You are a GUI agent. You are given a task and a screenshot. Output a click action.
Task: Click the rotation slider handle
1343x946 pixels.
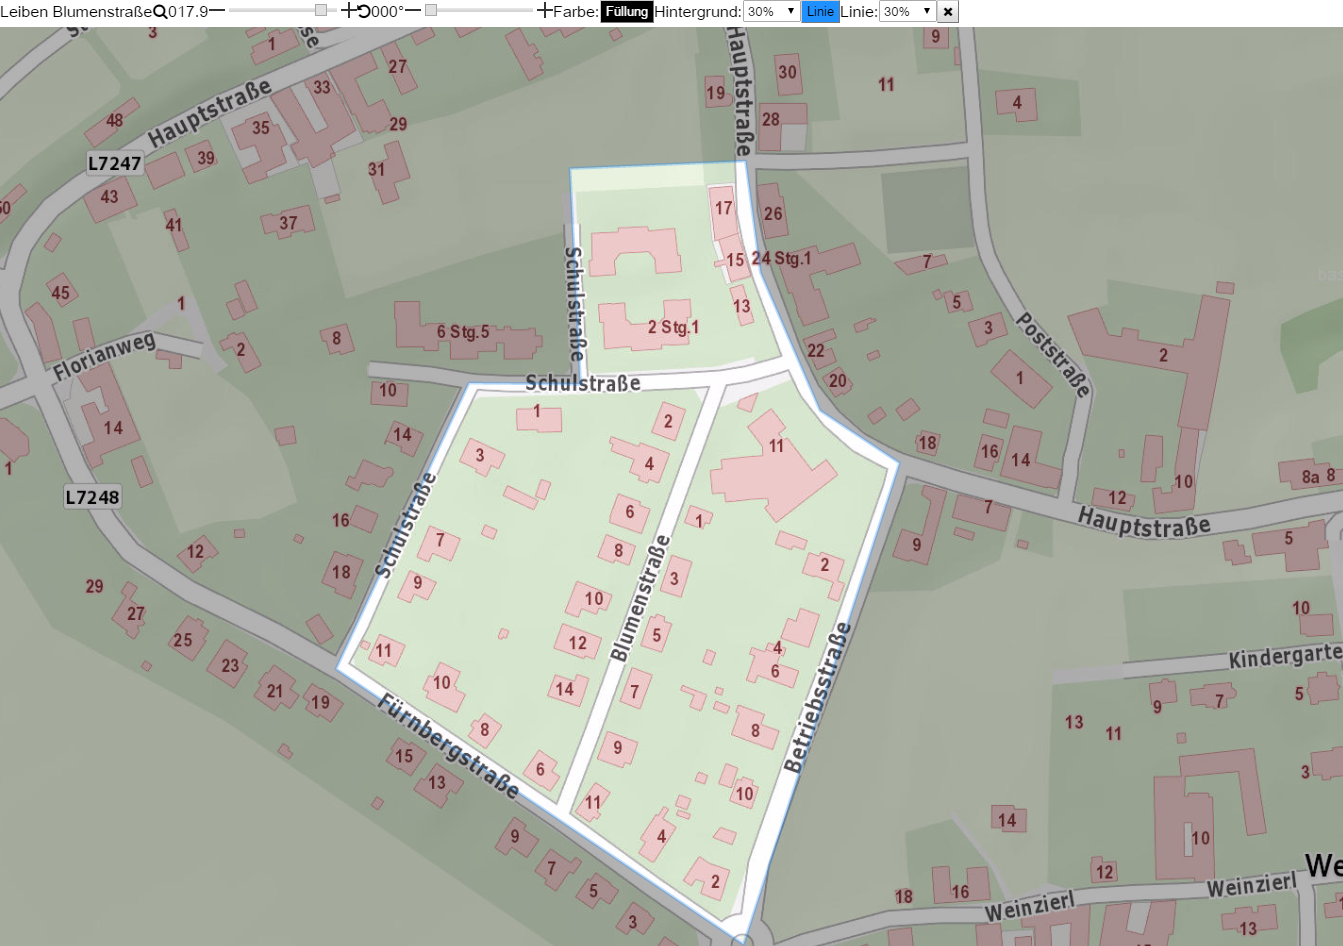pos(431,11)
